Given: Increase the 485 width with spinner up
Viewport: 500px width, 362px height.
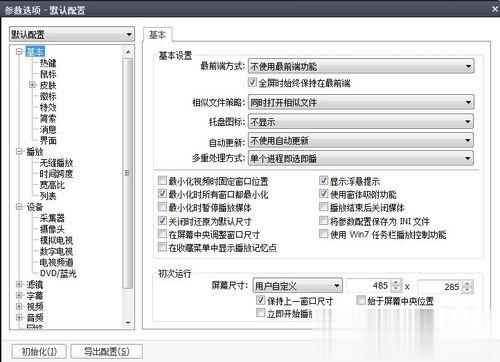Looking at the screenshot, I should 396,283.
